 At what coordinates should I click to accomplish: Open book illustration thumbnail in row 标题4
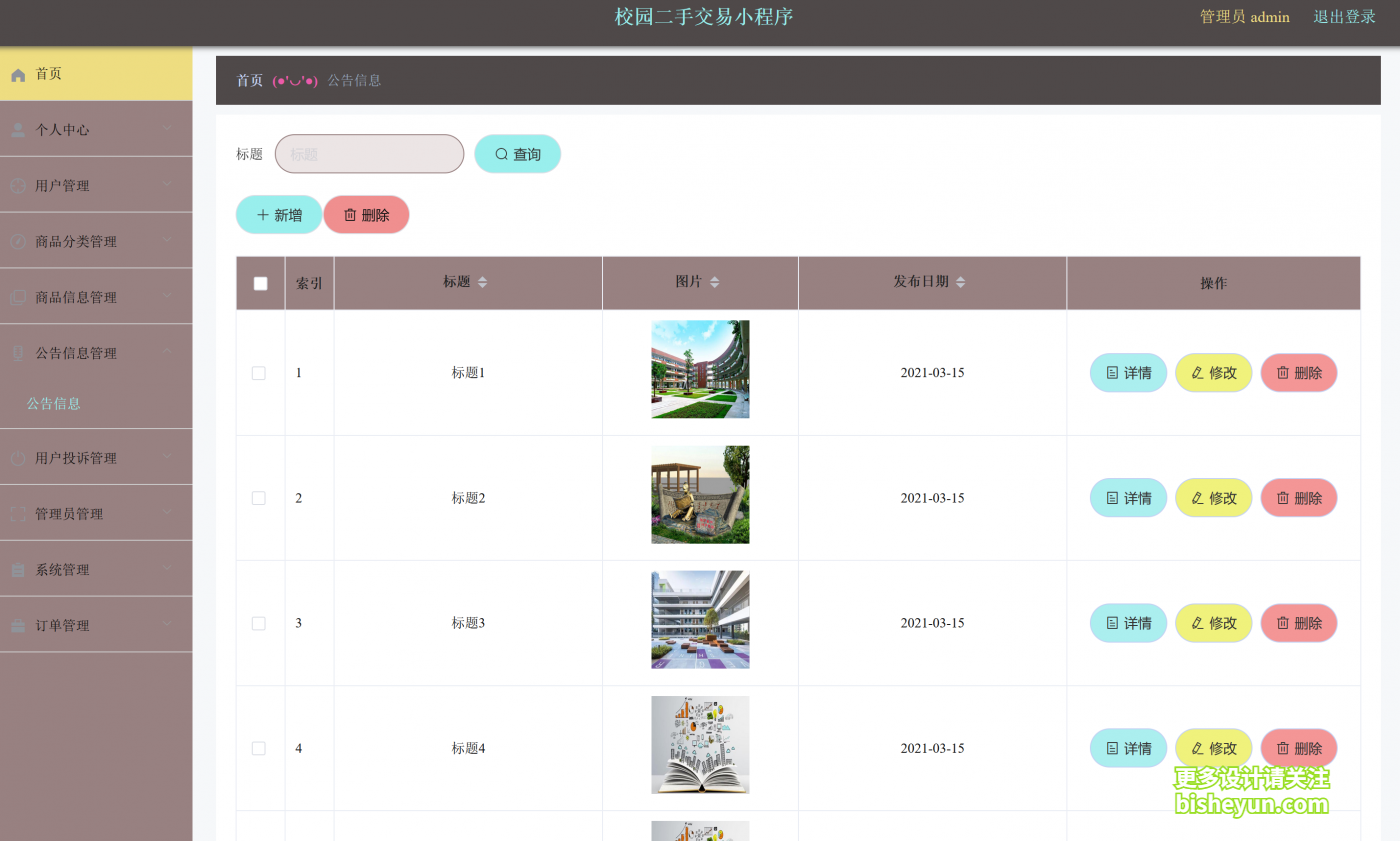700,745
